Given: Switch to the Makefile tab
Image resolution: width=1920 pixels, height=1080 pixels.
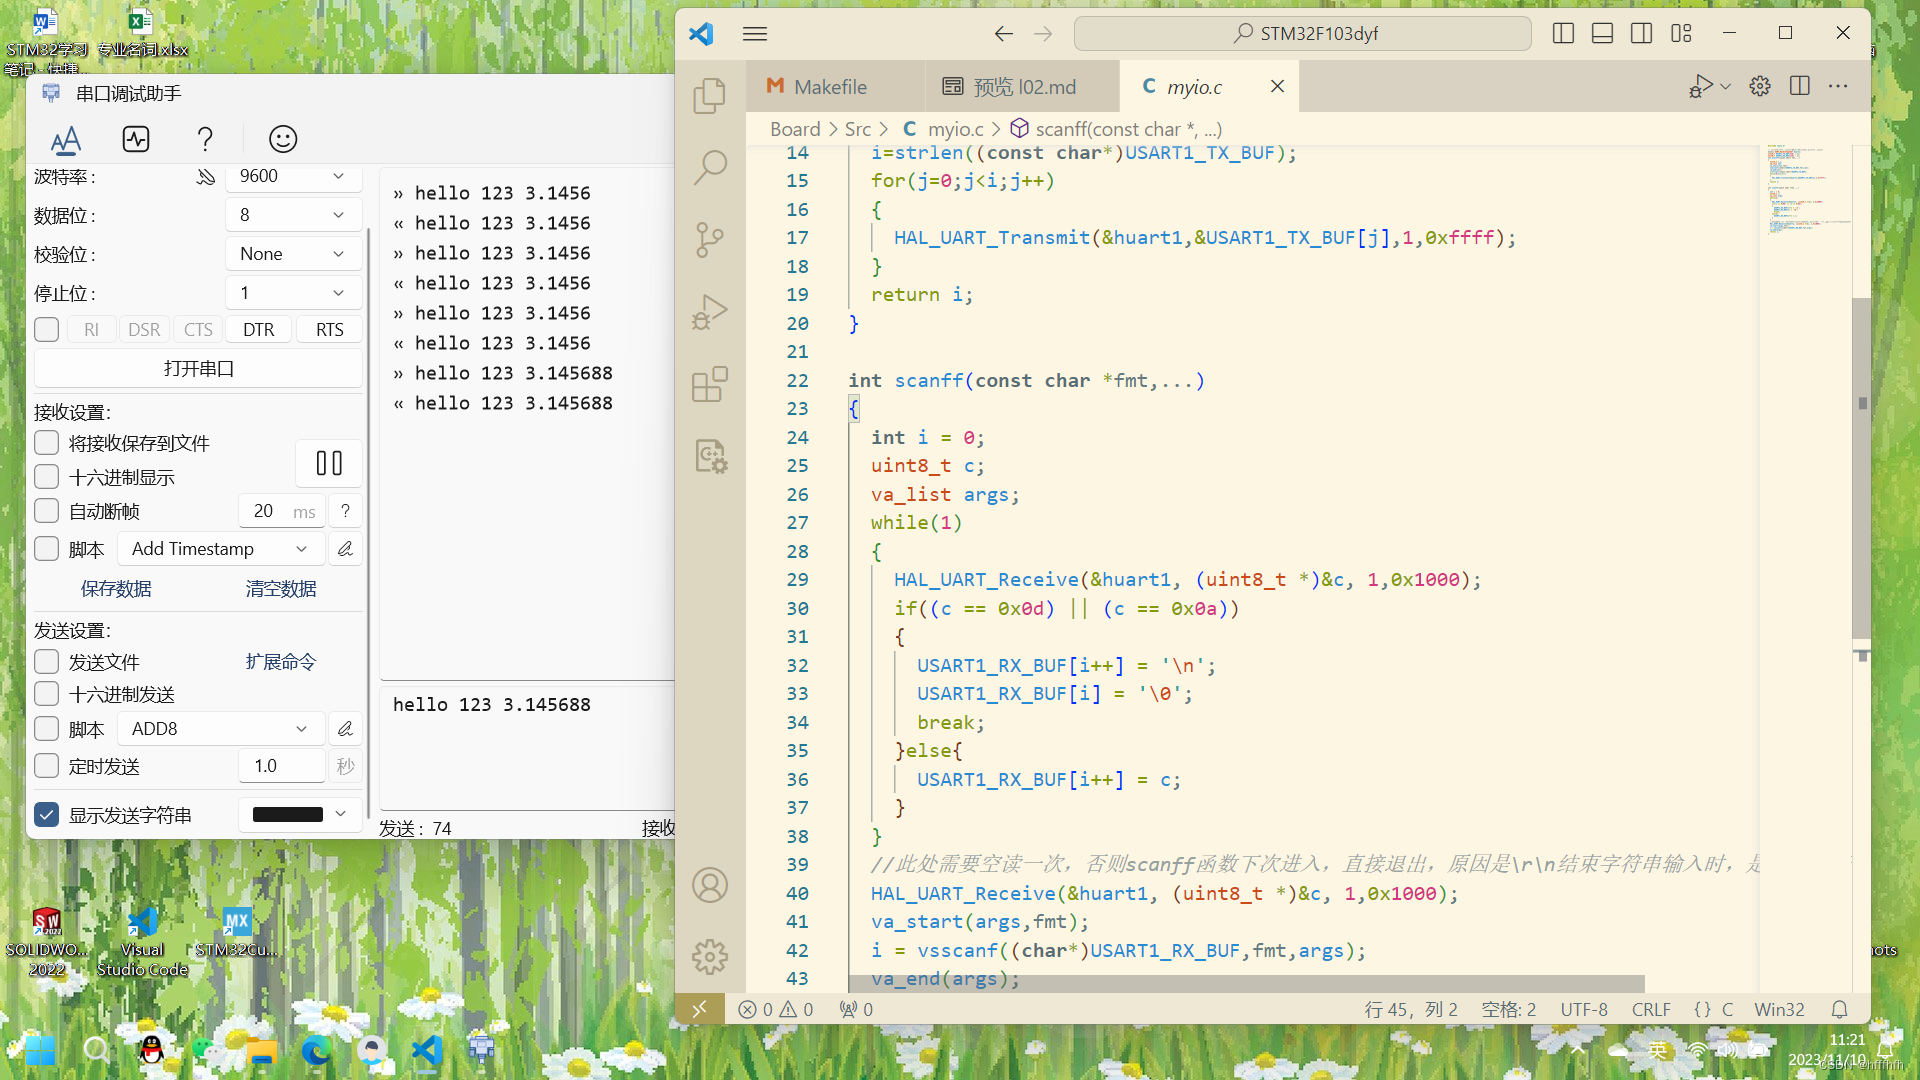Looking at the screenshot, I should (x=829, y=87).
